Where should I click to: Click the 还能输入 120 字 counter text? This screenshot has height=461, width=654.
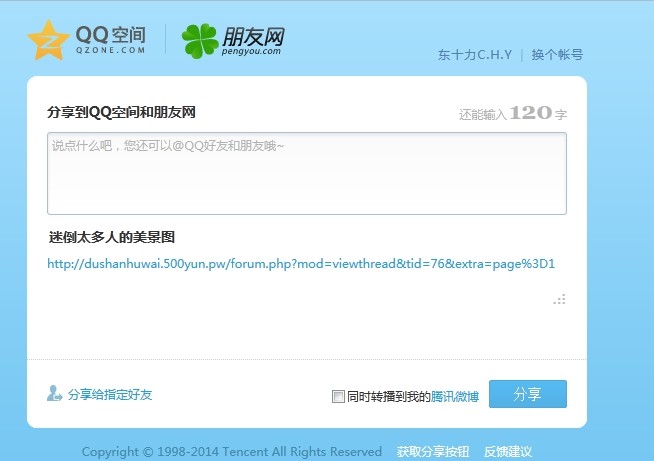513,113
